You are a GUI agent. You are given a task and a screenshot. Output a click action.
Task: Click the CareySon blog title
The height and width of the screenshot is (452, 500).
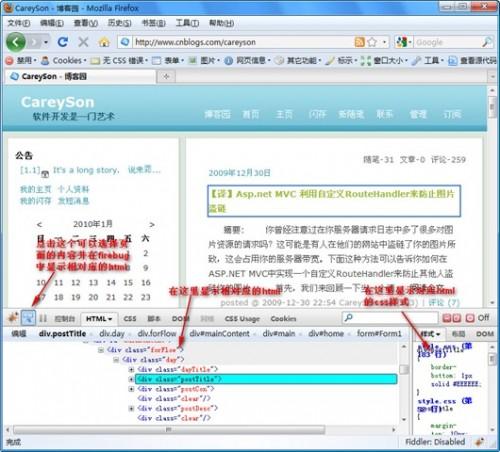(x=57, y=102)
